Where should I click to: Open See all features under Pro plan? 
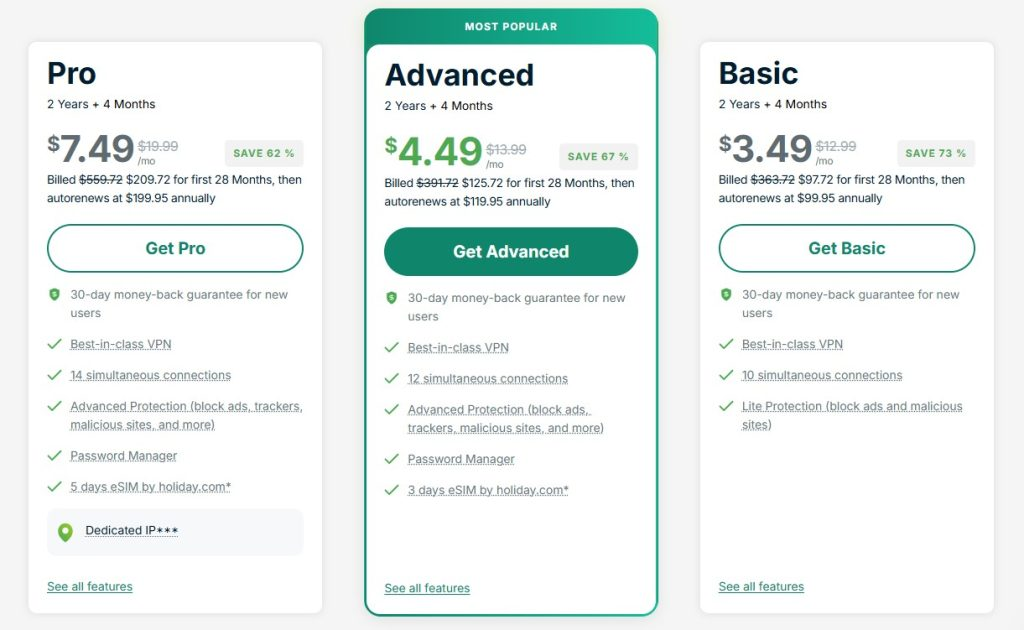(90, 587)
